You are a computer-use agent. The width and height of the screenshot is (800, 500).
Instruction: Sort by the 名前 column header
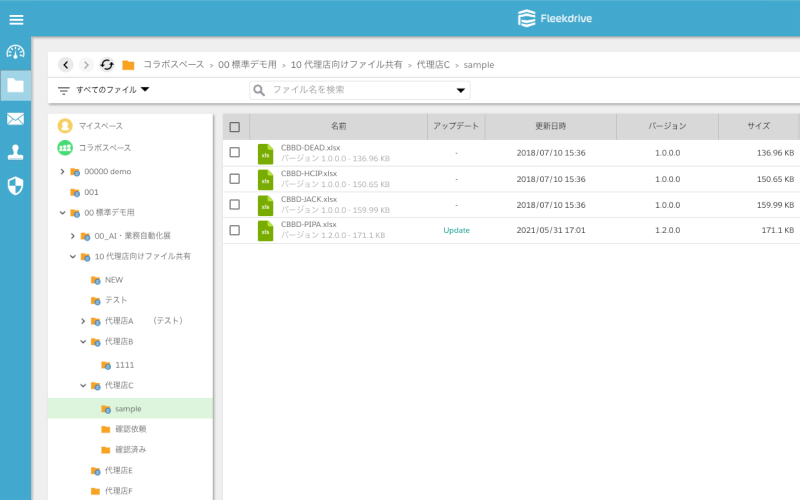pos(338,127)
